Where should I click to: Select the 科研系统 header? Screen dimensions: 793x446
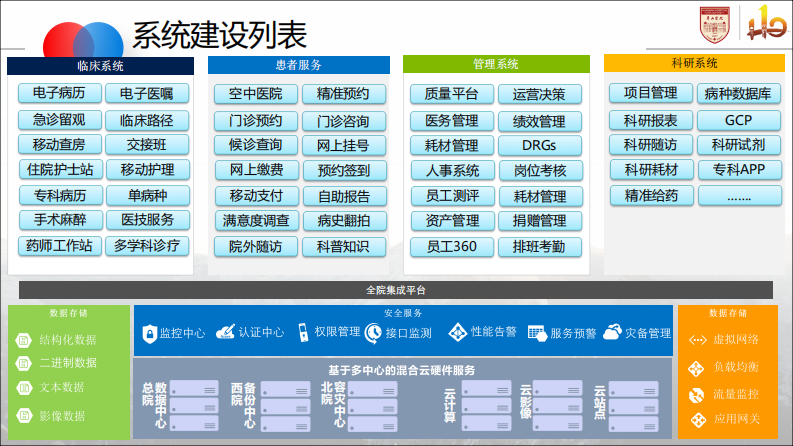694,63
